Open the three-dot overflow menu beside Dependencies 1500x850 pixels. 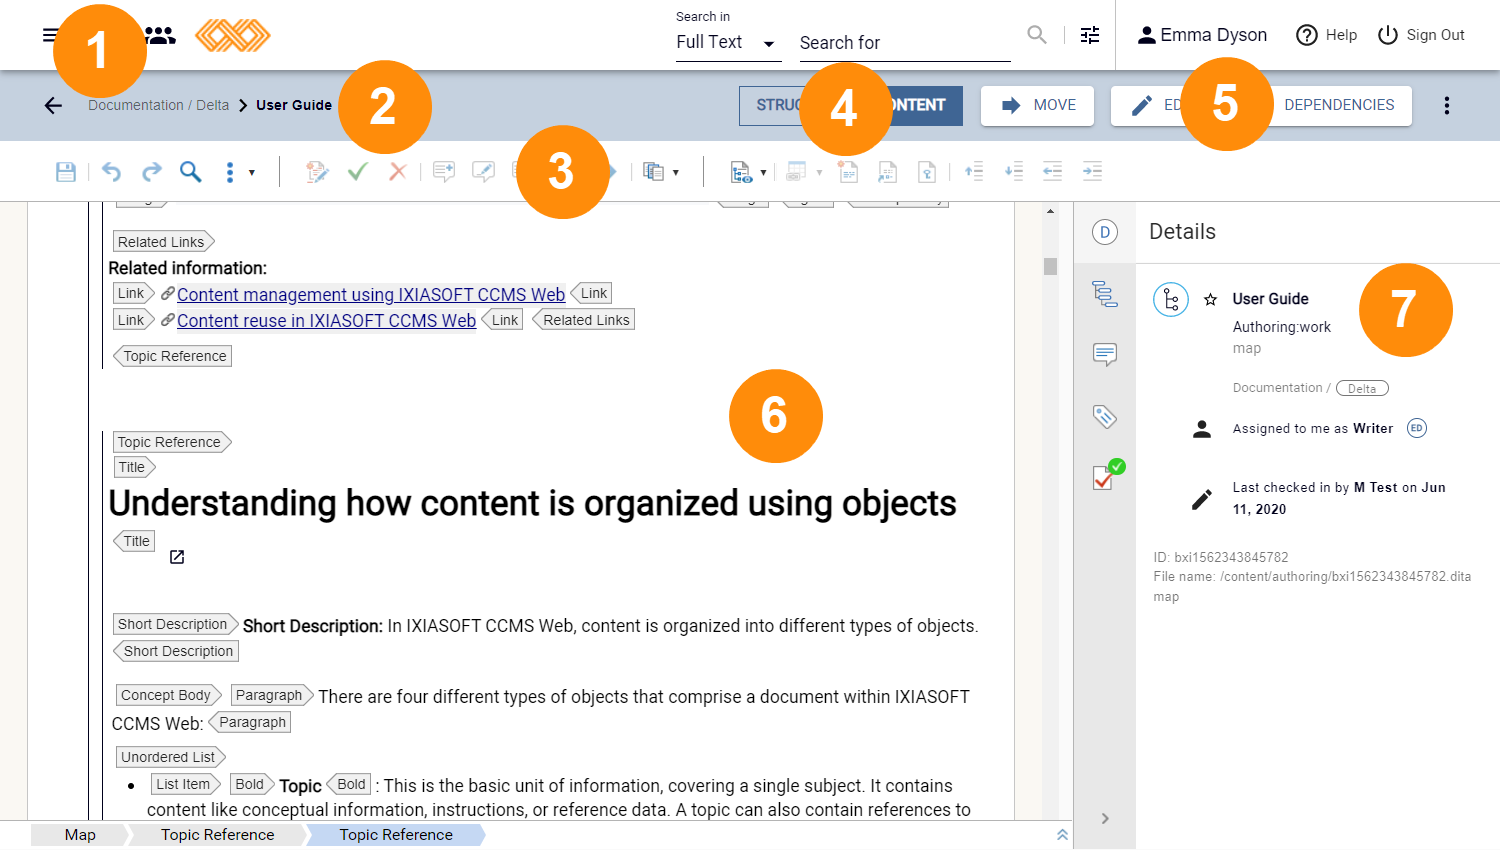pyautogui.click(x=1446, y=105)
